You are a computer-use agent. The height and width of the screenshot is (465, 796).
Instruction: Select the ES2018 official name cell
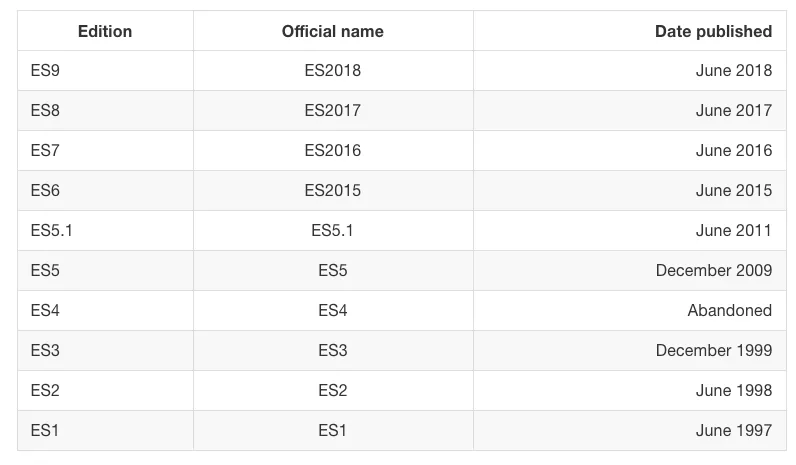click(x=333, y=71)
